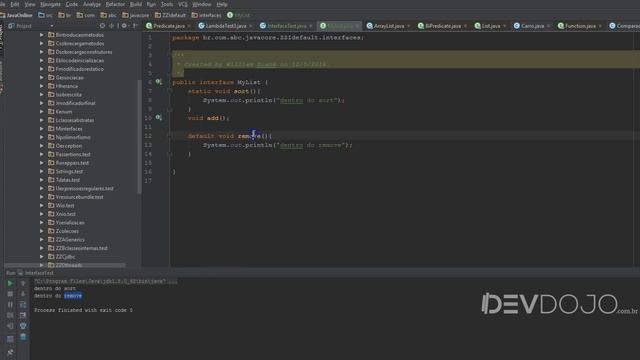Fold the sort method on line 7
640x360 pixels.
(170, 91)
